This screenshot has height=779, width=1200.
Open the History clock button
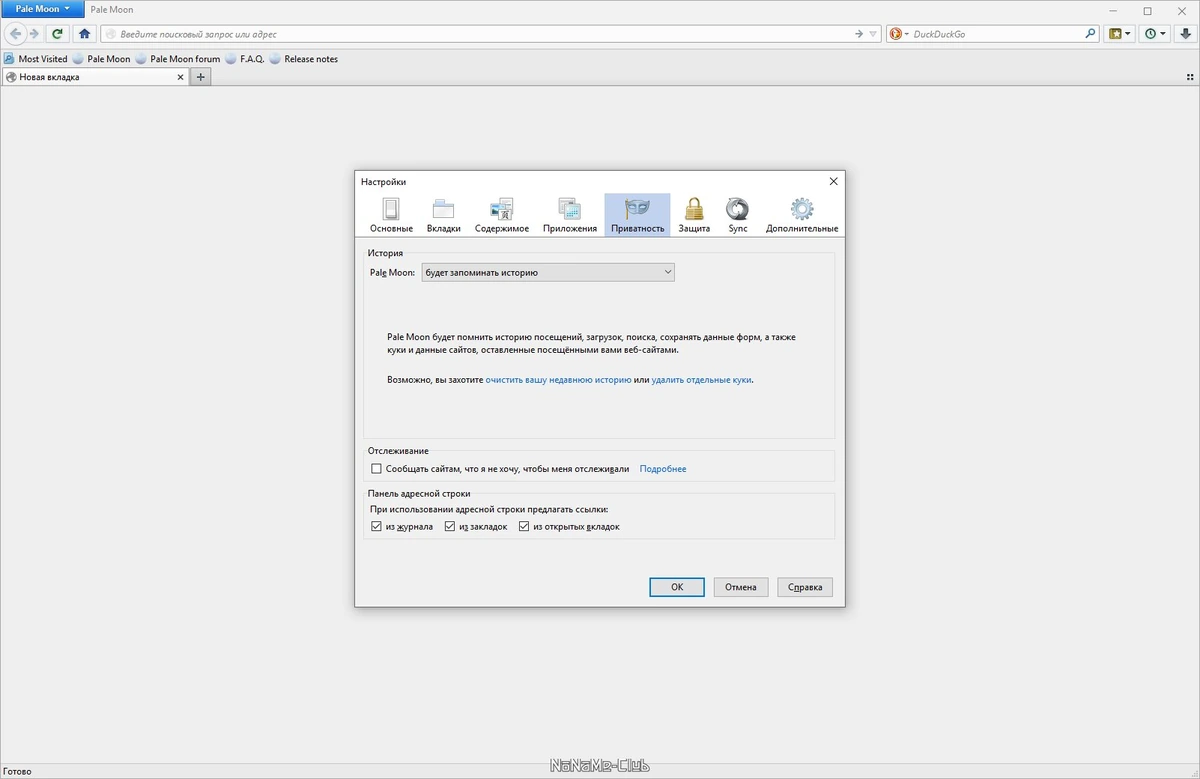[x=1155, y=34]
